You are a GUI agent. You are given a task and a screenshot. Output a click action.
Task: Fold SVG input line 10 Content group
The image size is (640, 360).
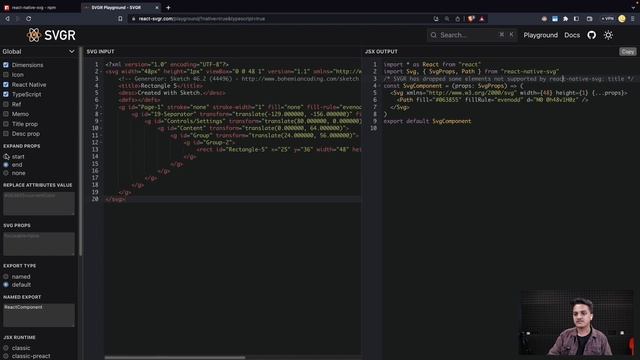pyautogui.click(x=102, y=129)
